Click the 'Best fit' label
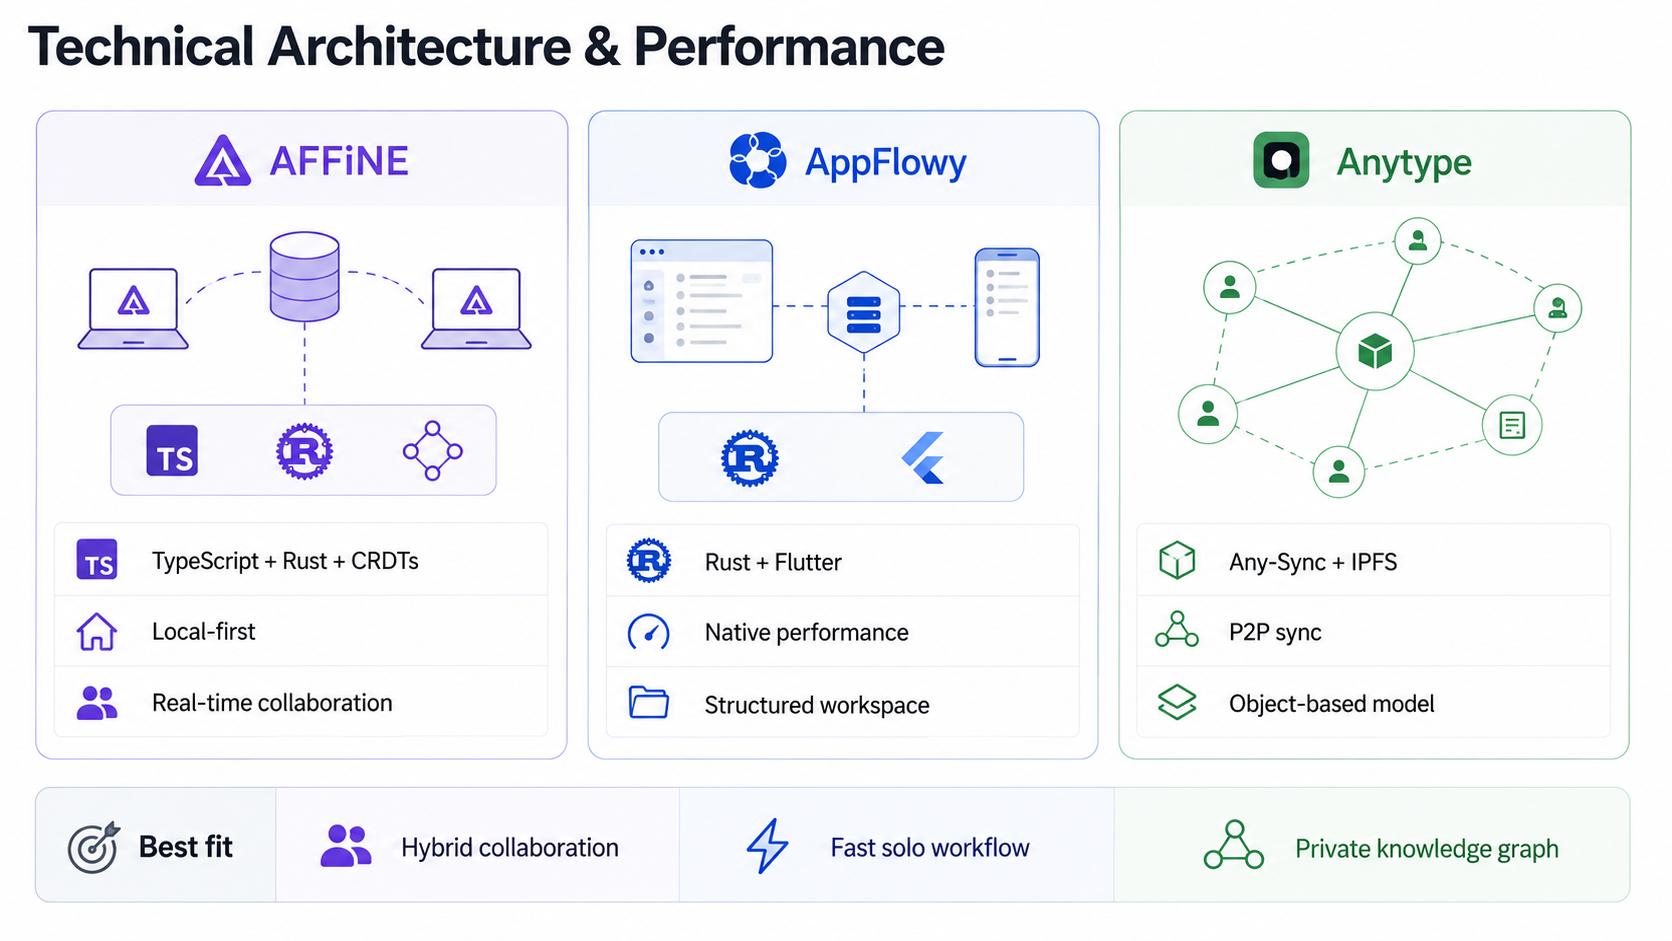This screenshot has width=1672, height=941. pos(186,847)
